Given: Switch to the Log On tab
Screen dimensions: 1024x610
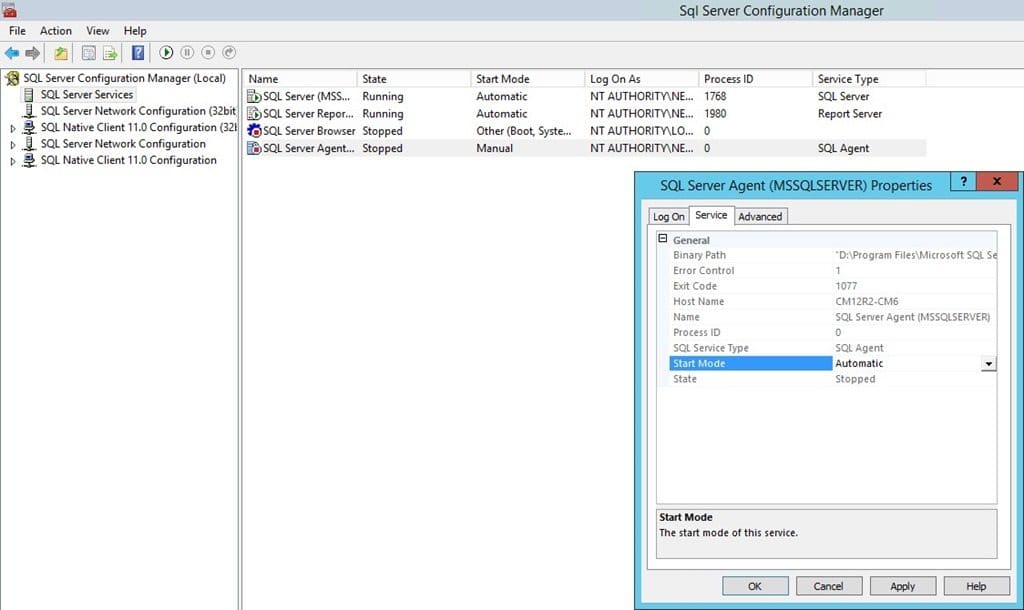Looking at the screenshot, I should click(x=669, y=217).
